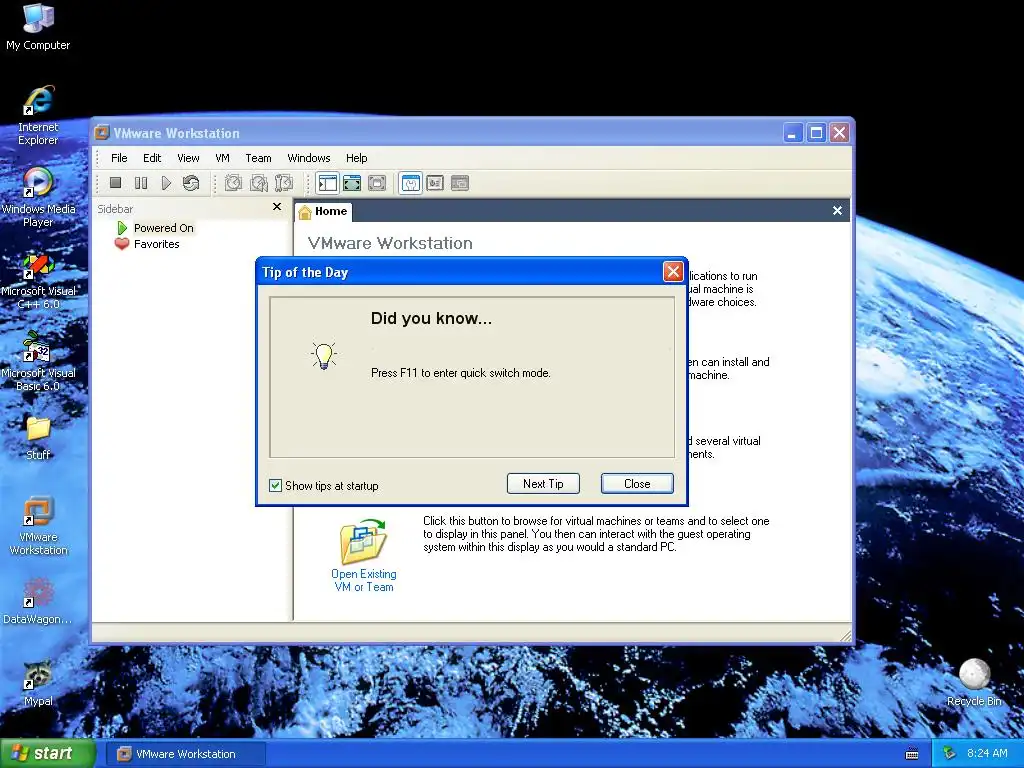Click the Open Existing VM or Team folder icon
Image resolution: width=1024 pixels, height=768 pixels.
pos(364,541)
